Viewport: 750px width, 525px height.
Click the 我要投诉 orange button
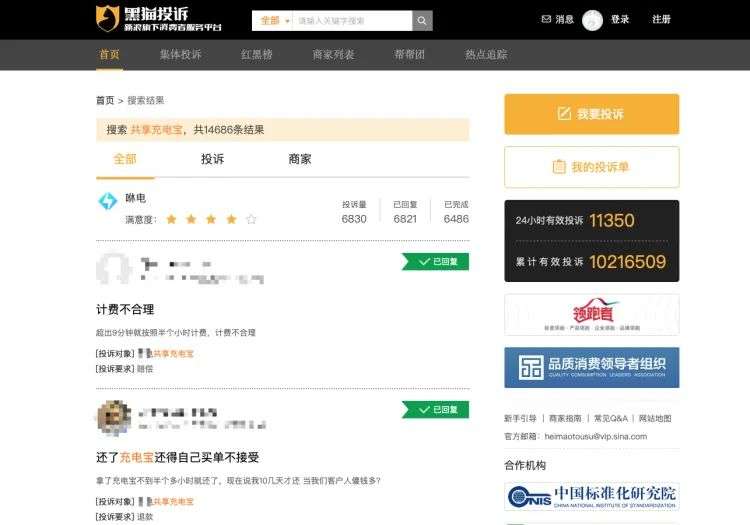(x=592, y=114)
